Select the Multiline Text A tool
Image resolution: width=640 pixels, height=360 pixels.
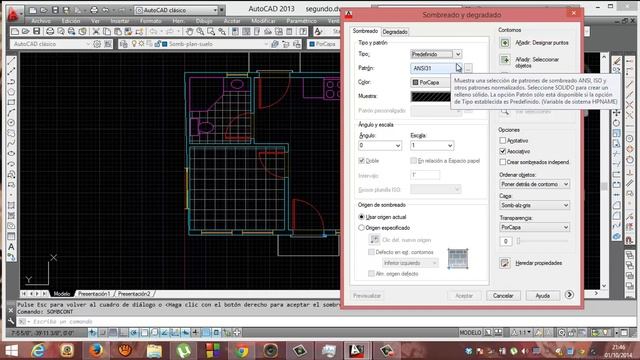click(11, 247)
